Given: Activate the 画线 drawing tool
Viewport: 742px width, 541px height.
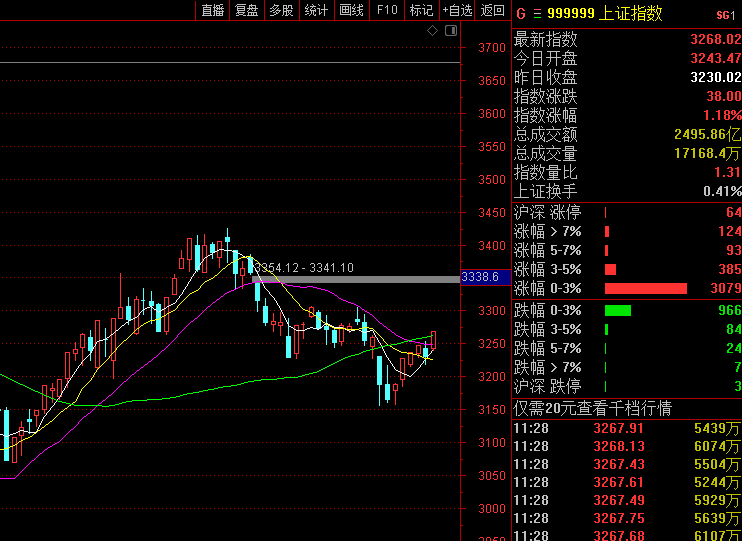Looking at the screenshot, I should pyautogui.click(x=351, y=10).
